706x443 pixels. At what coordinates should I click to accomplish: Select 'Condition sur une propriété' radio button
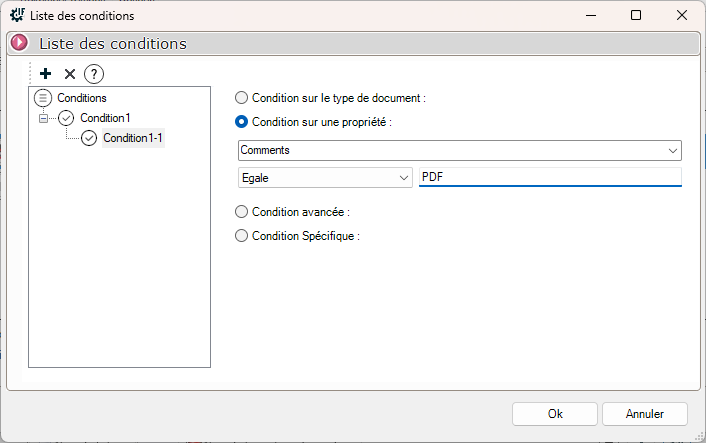[x=241, y=122]
